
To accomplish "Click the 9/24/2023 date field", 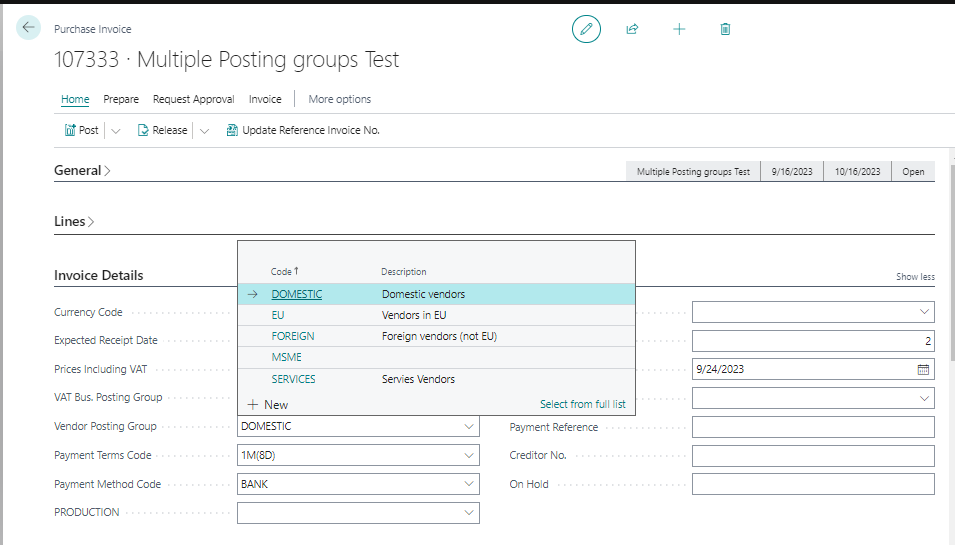I will (813, 370).
